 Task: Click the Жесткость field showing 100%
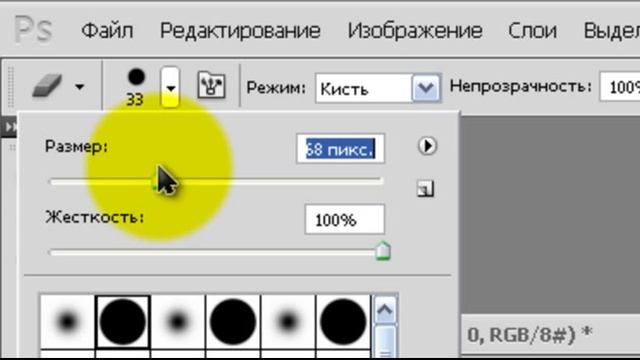tap(344, 220)
